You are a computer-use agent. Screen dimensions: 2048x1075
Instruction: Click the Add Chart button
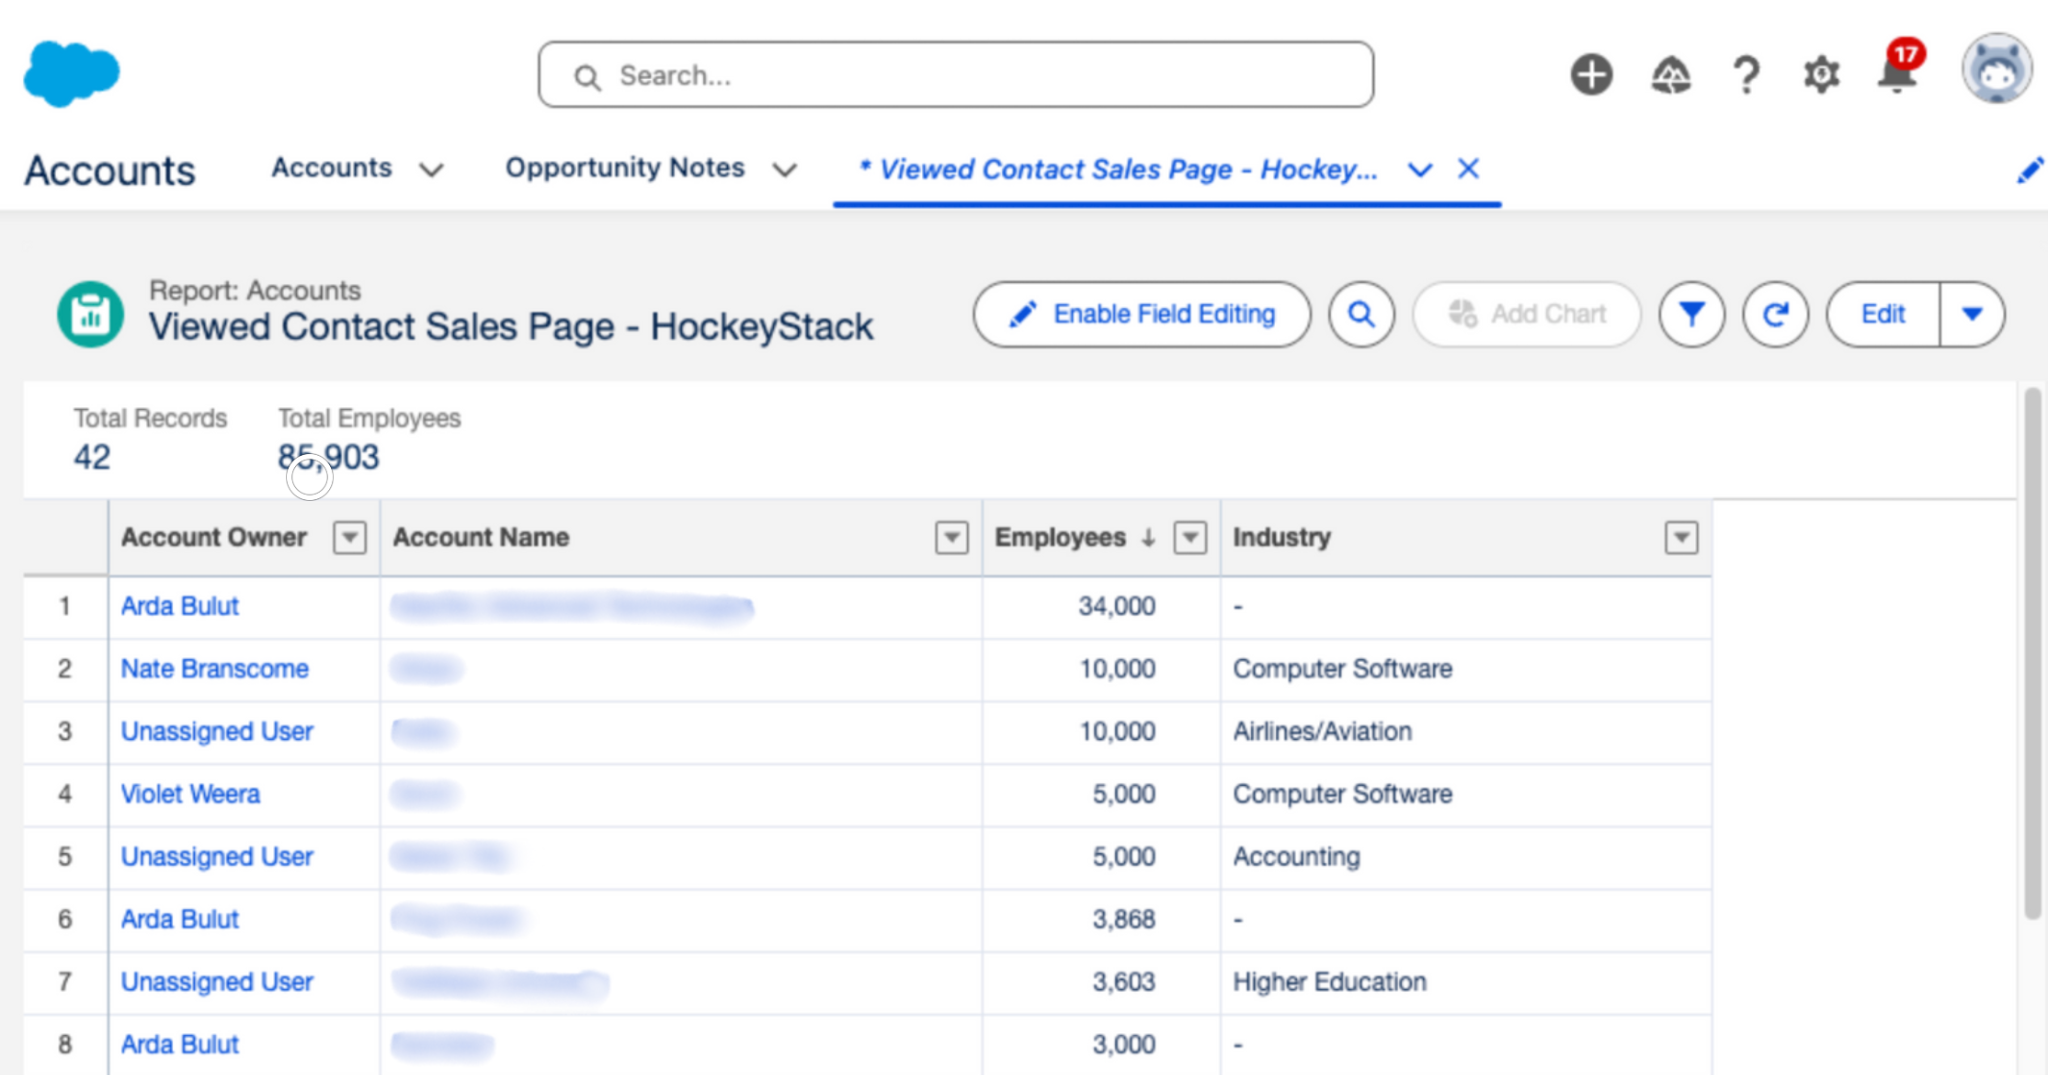1526,314
